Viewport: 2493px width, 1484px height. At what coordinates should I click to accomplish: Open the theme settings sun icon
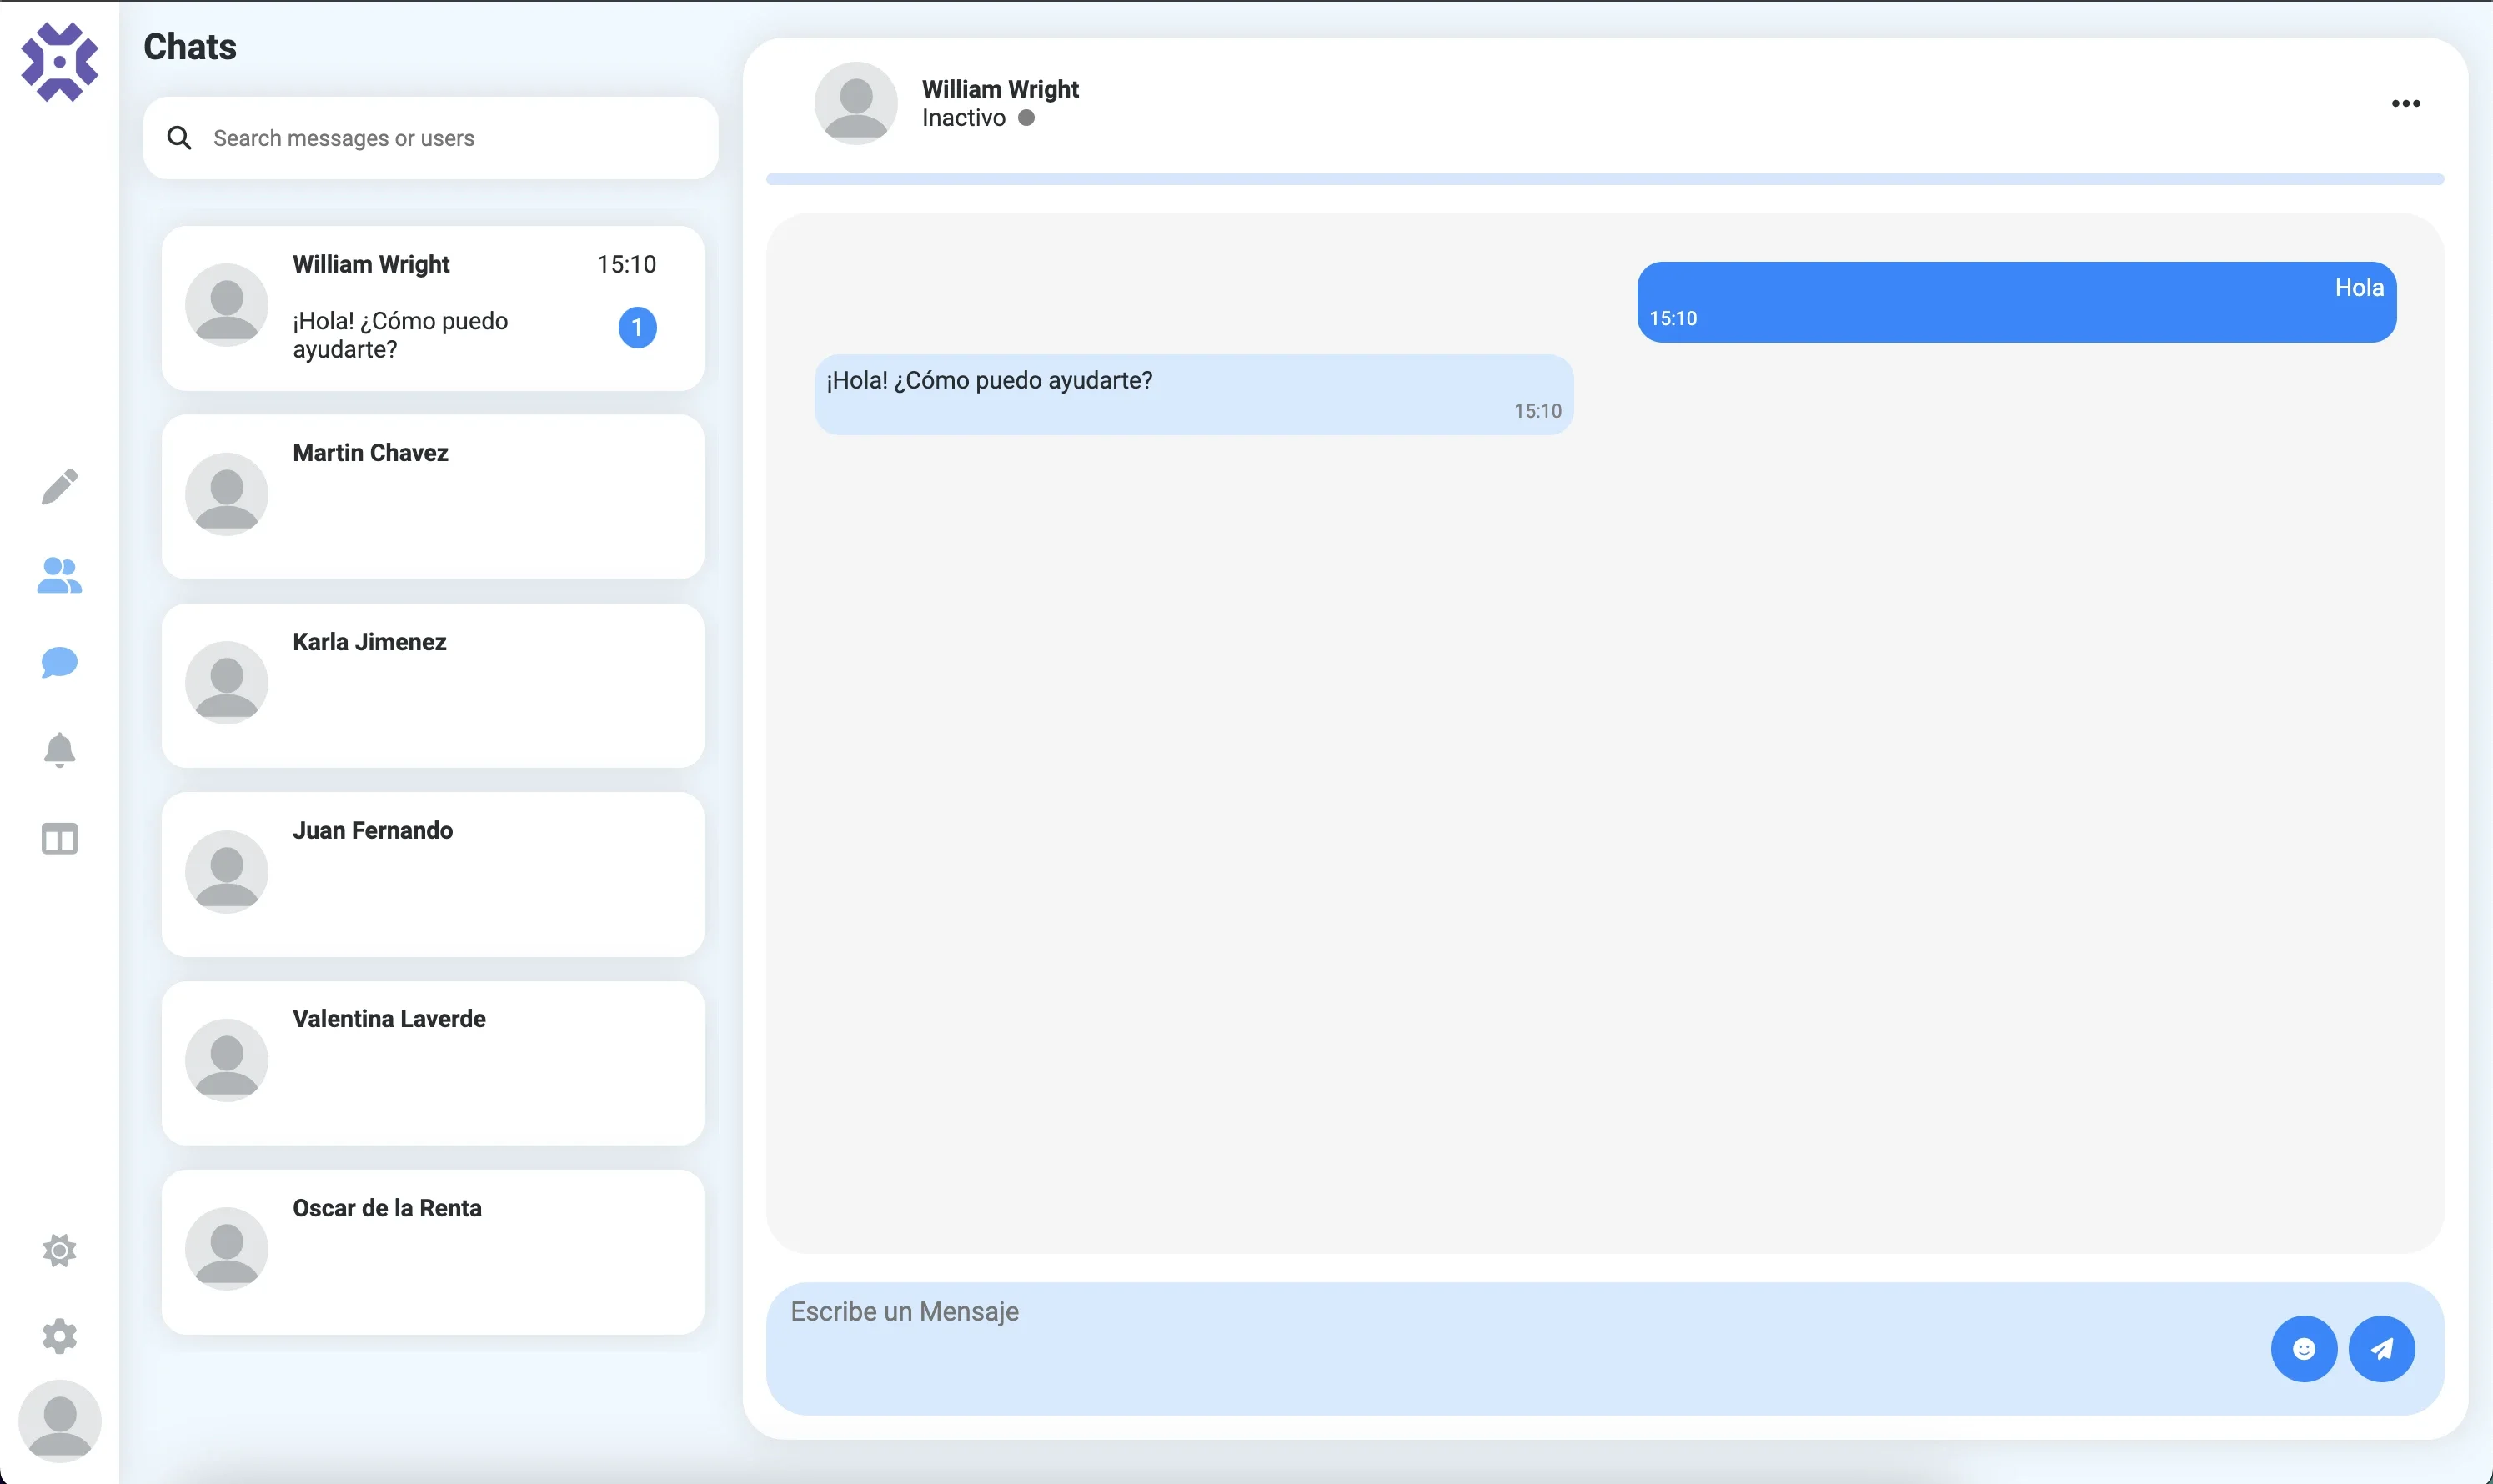pos(60,1250)
